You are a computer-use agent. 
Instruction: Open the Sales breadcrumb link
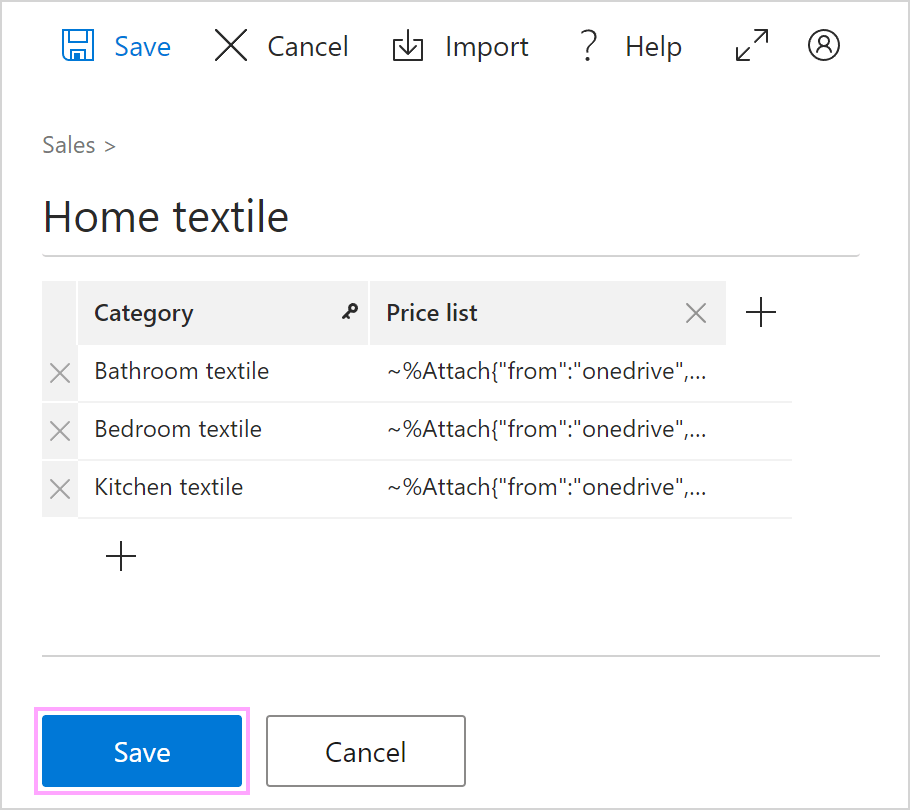68,145
